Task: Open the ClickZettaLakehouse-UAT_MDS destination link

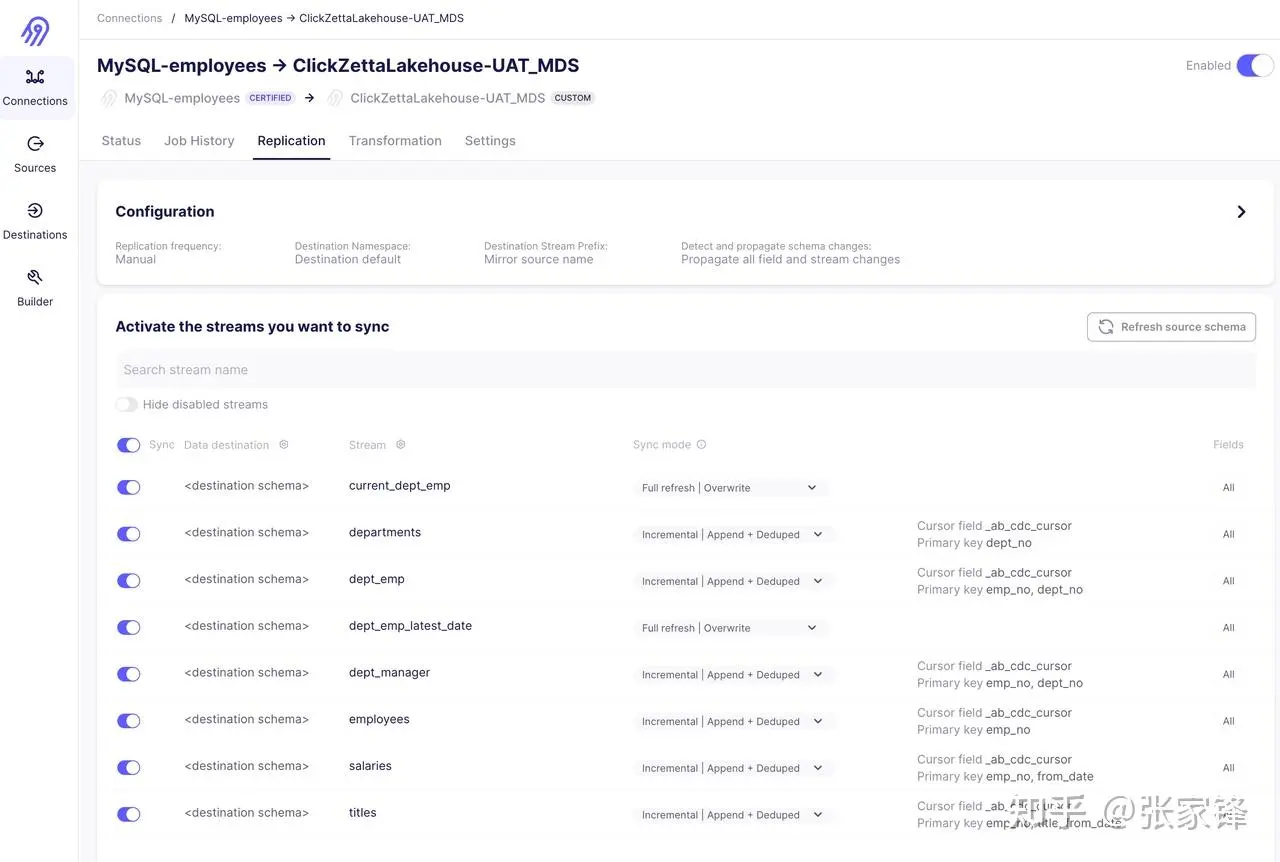Action: click(448, 98)
